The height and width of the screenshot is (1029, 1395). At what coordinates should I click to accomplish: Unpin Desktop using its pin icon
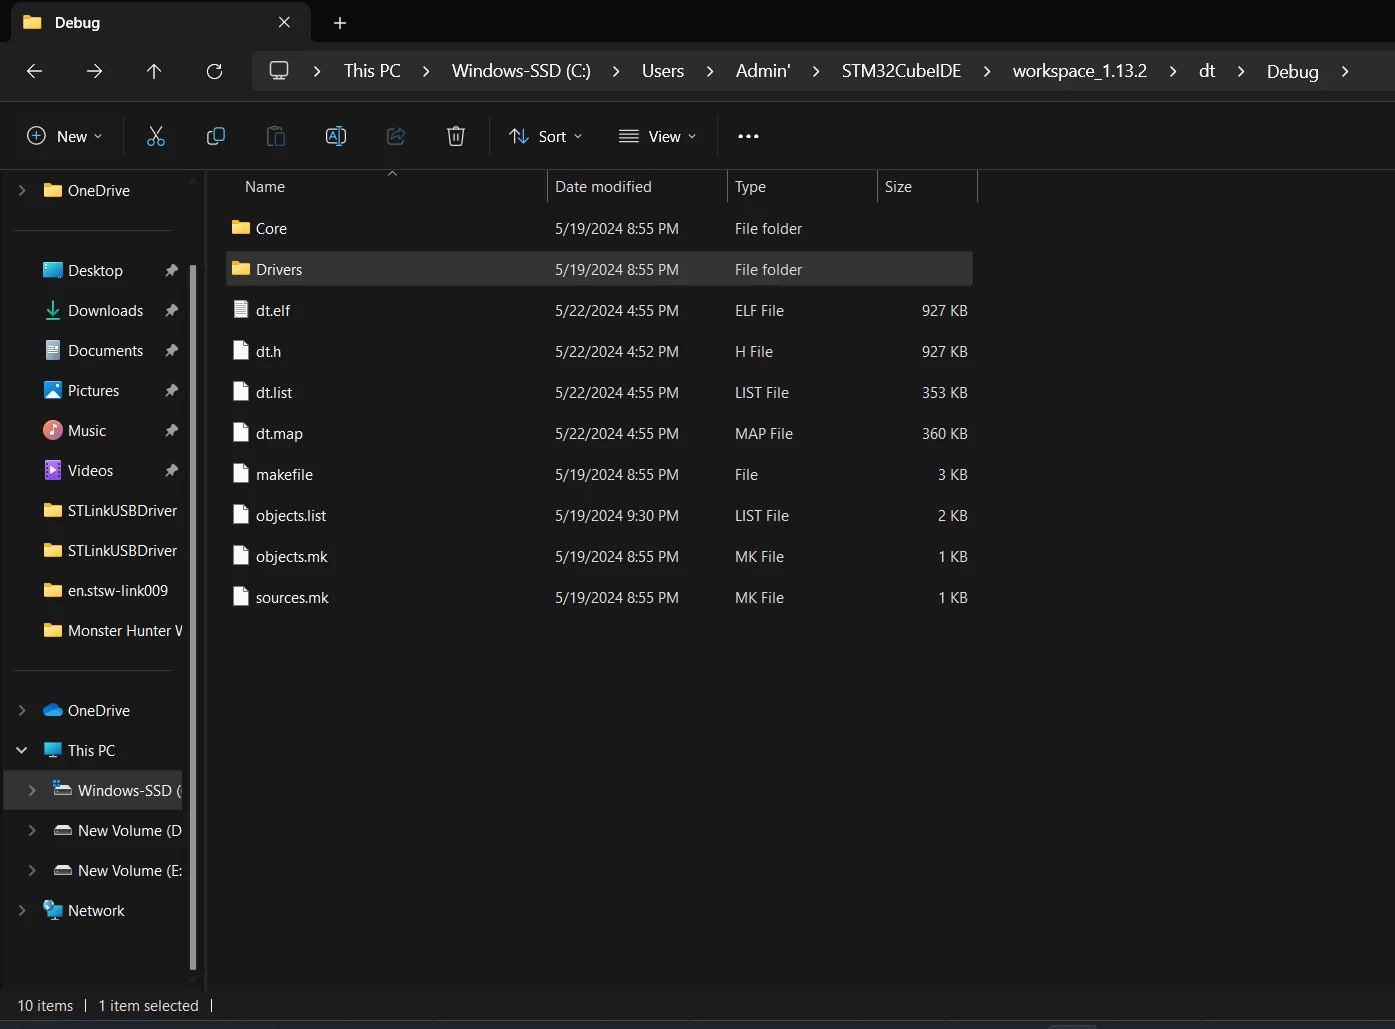tap(171, 270)
